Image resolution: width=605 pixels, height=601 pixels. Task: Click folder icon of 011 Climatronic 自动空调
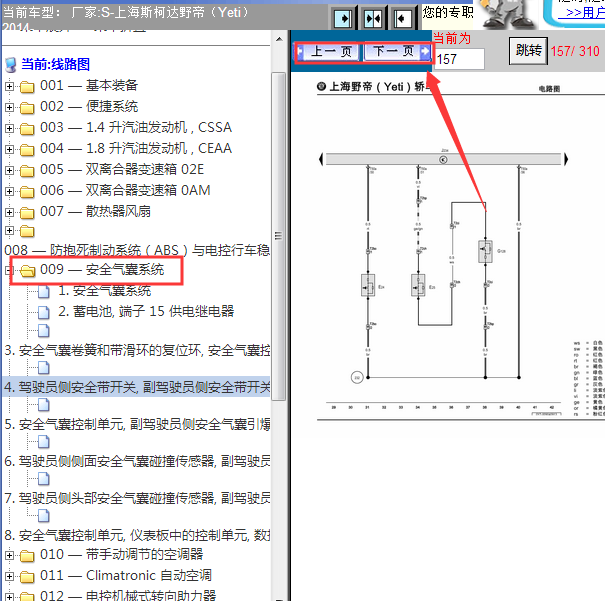pos(27,577)
